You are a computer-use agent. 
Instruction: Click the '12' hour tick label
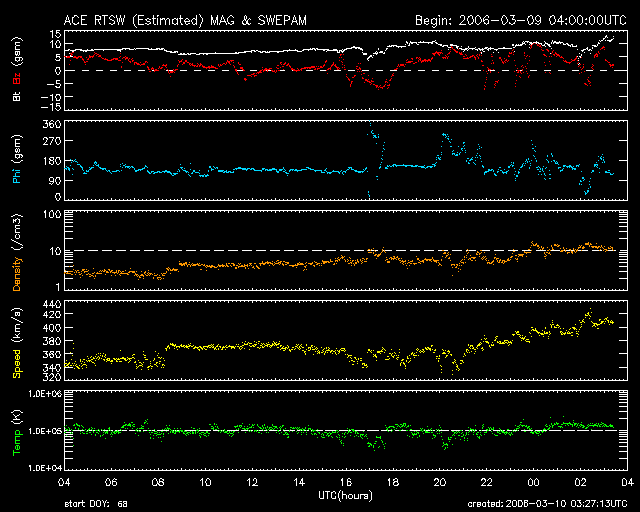click(x=252, y=482)
